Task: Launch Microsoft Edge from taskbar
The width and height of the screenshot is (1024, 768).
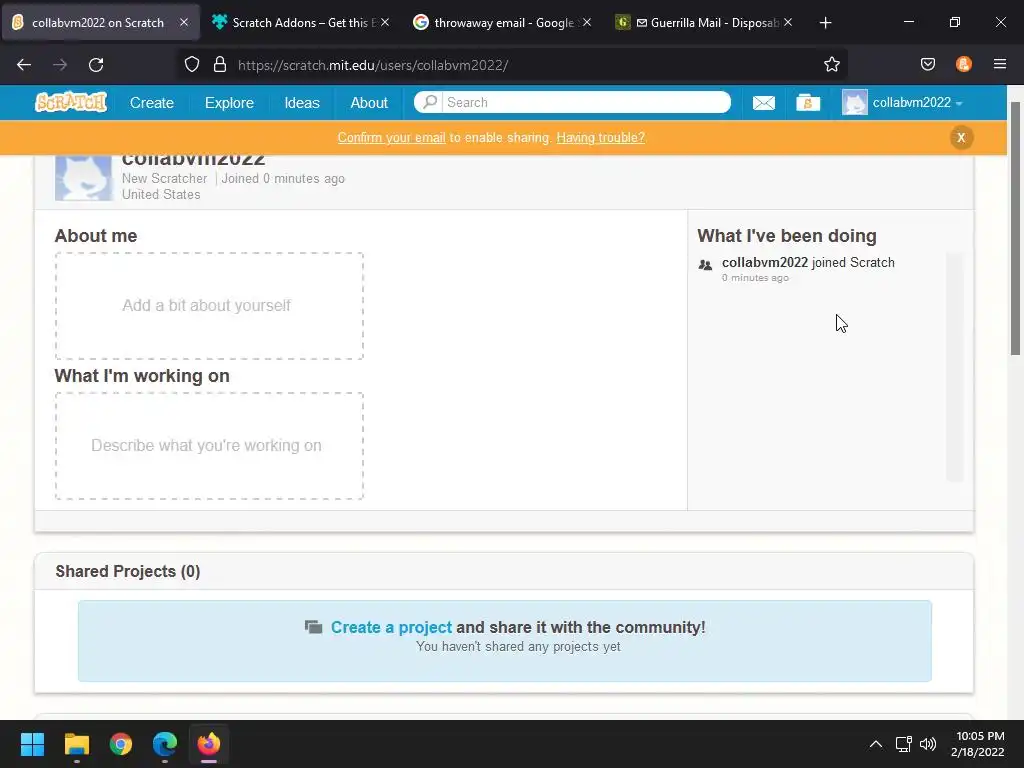Action: pyautogui.click(x=165, y=744)
